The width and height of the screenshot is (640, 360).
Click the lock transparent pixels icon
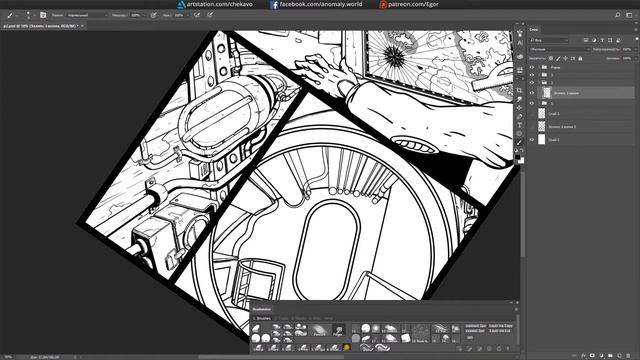coord(551,58)
